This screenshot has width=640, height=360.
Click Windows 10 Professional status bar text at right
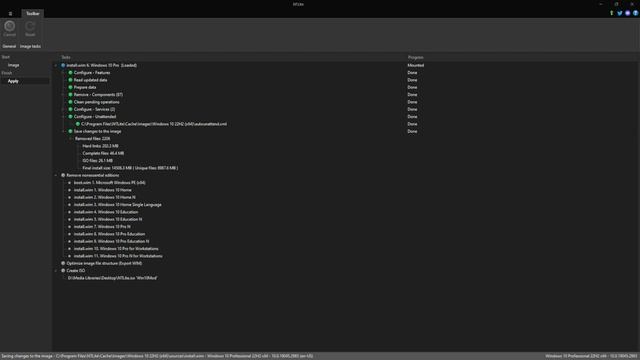(x=591, y=356)
